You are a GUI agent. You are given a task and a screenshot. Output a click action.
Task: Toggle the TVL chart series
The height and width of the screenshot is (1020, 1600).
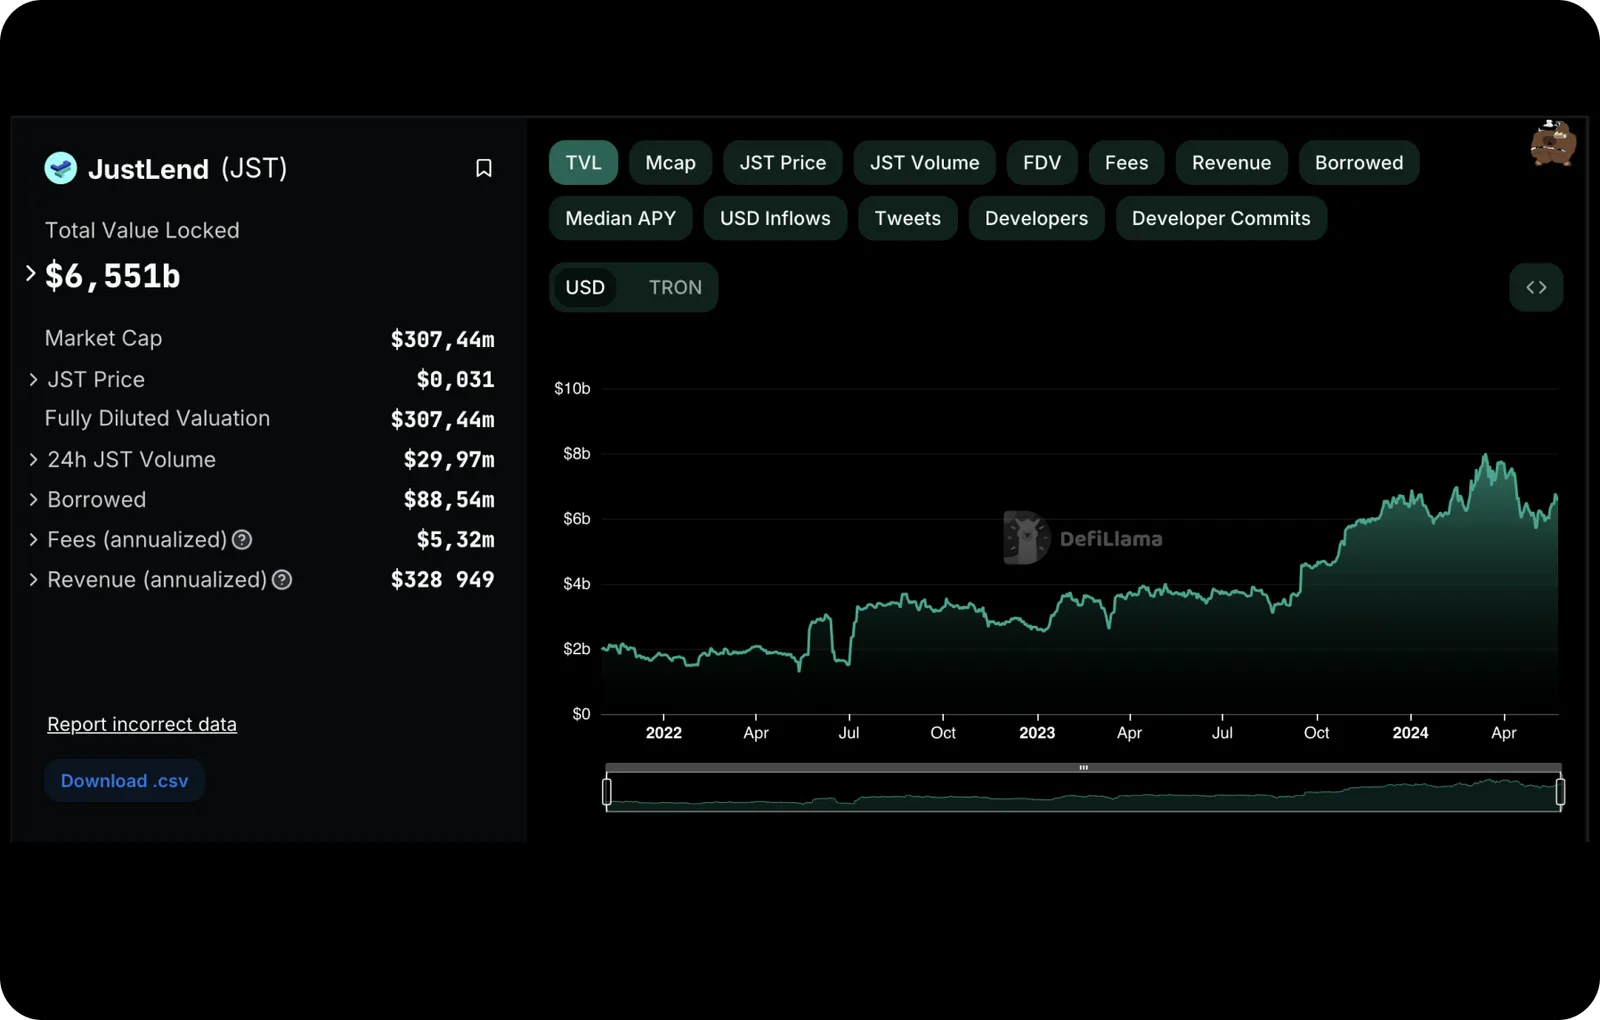tap(583, 163)
